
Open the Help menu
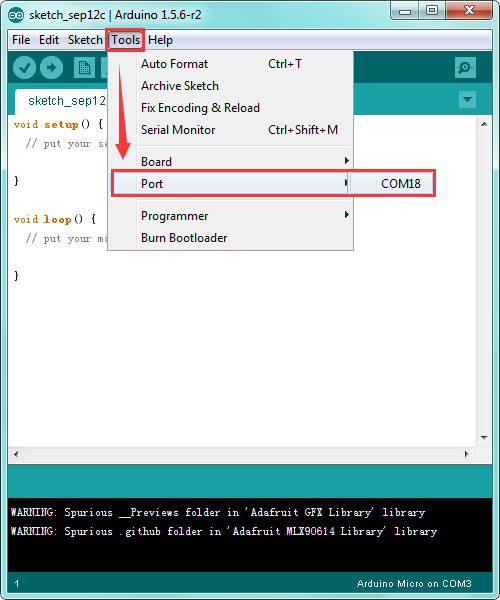160,40
